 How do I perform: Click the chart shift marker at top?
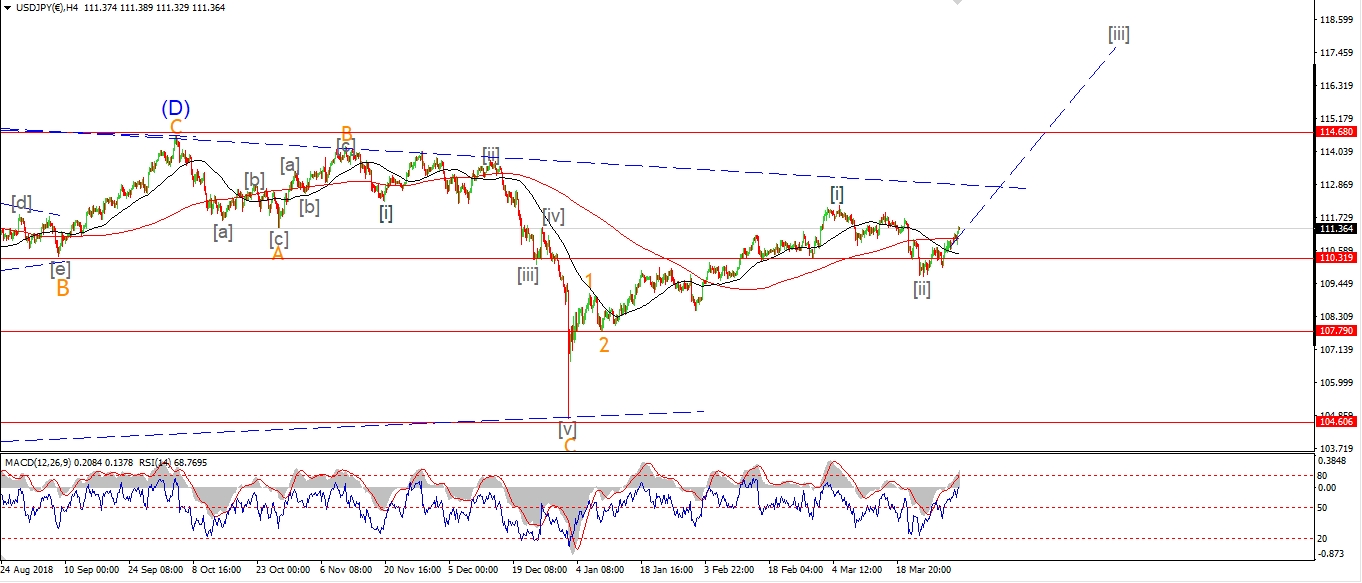click(x=958, y=3)
